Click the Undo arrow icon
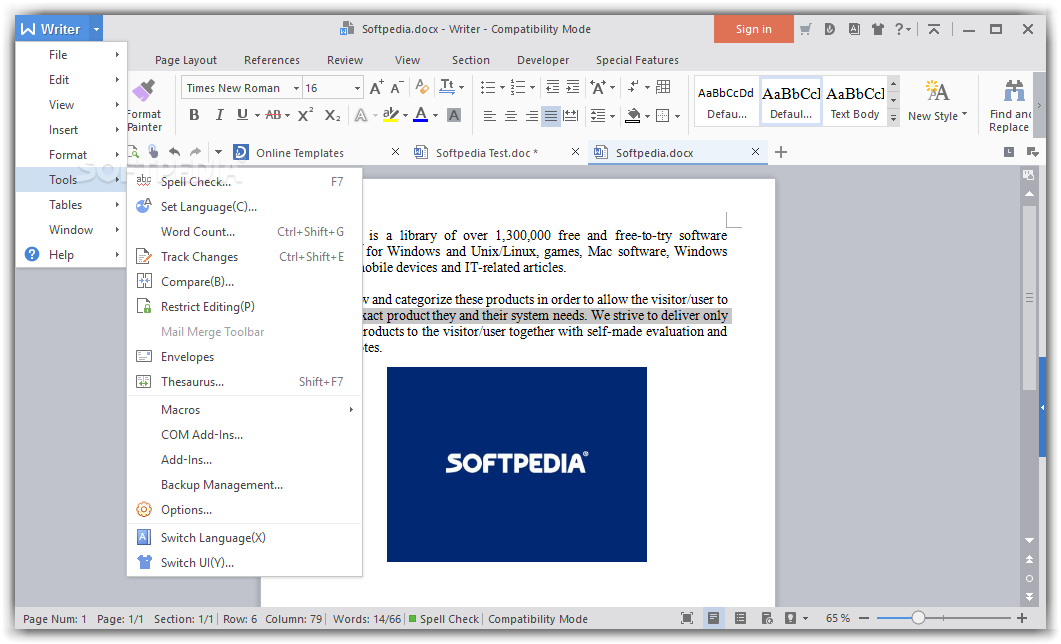Screen dimensions: 1061x644 (175, 152)
